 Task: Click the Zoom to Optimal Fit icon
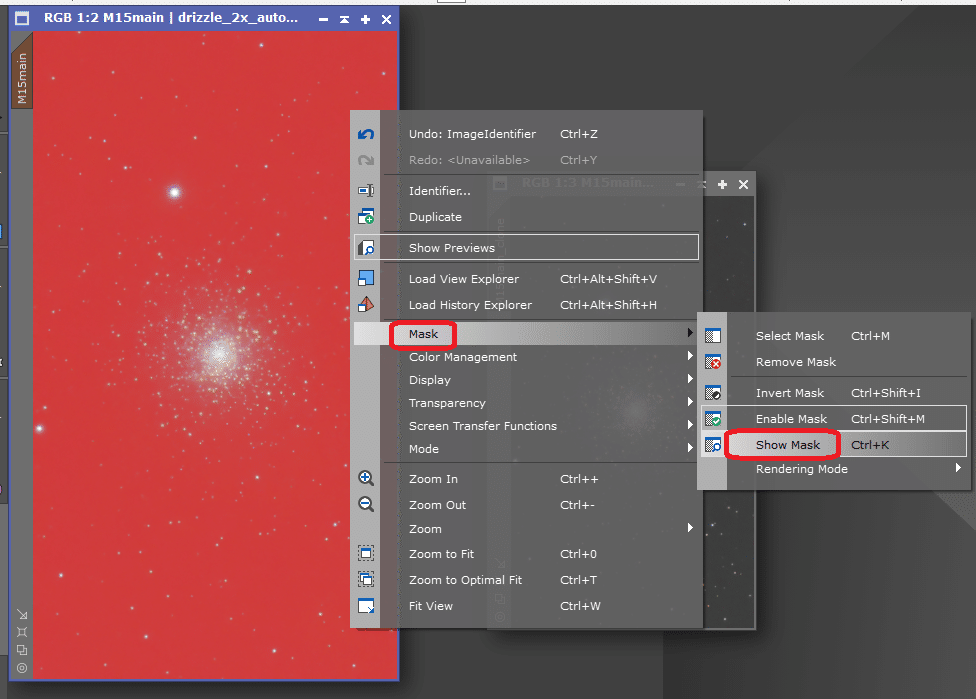pos(366,579)
